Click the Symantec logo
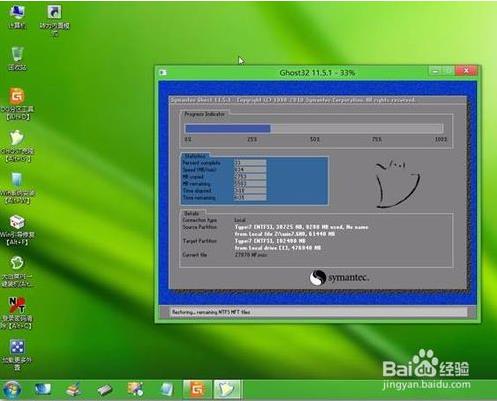This screenshot has width=497, height=401. click(339, 278)
